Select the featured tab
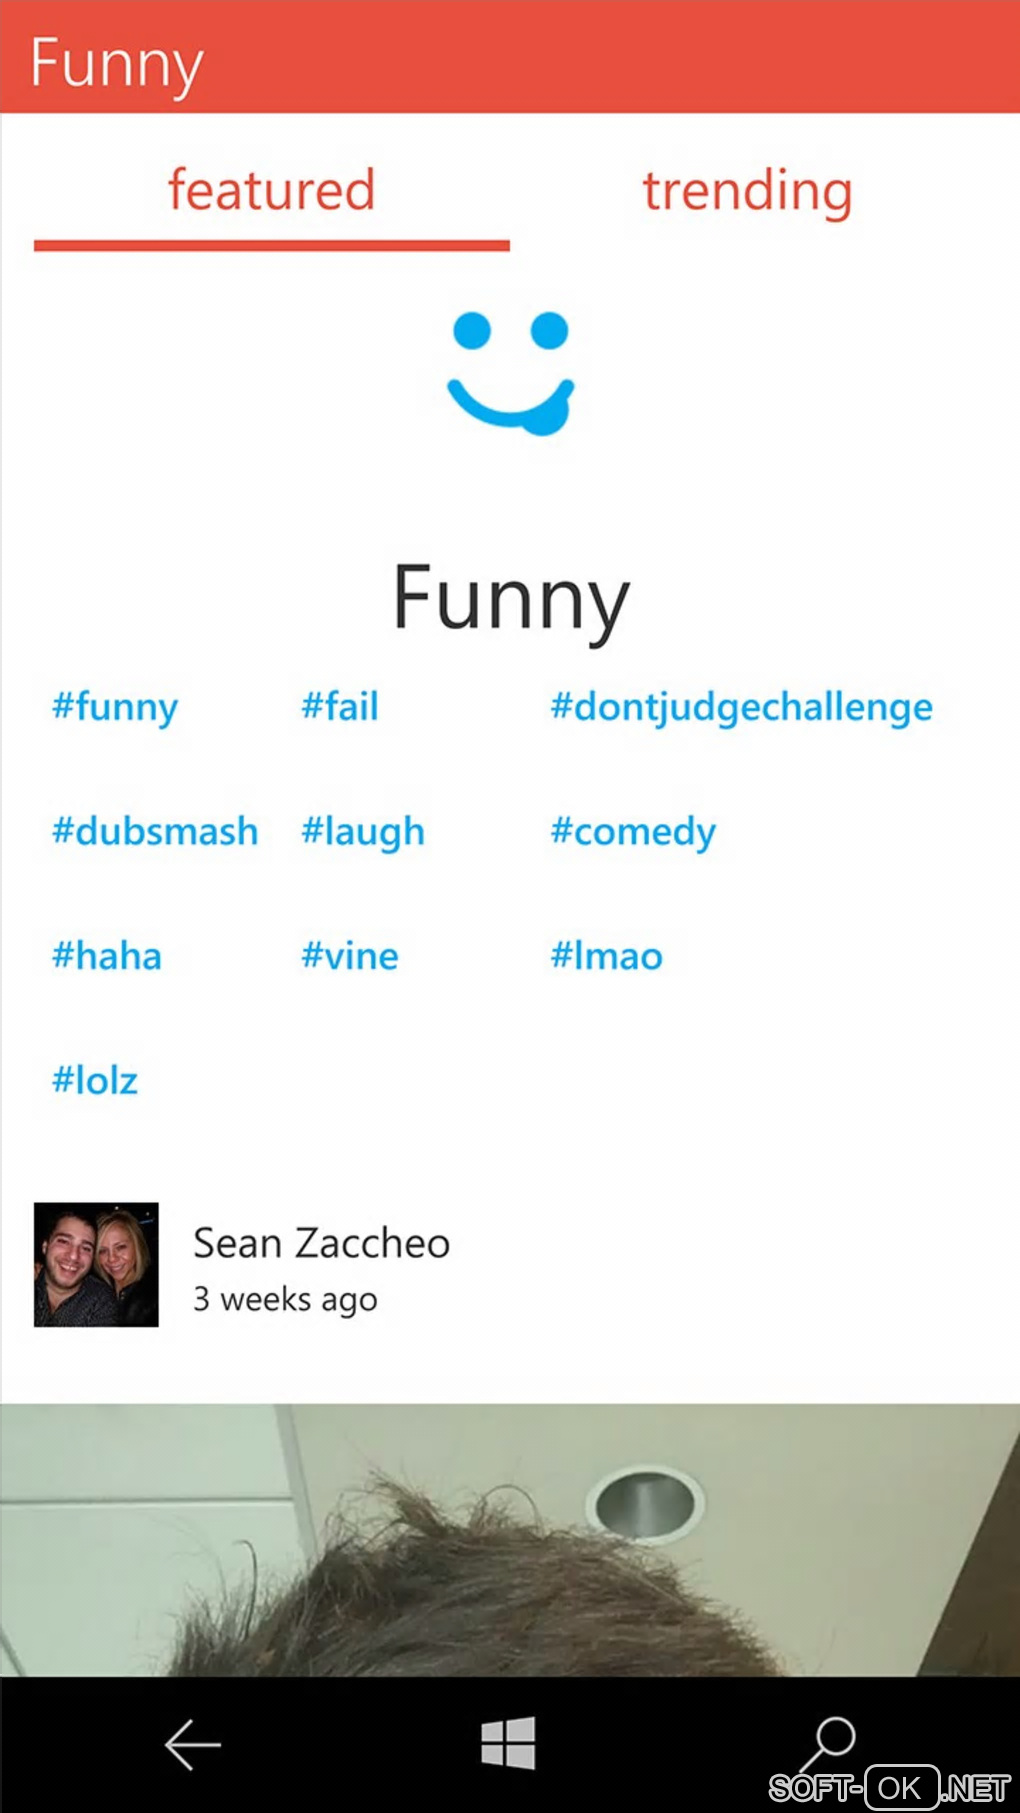 tap(271, 190)
